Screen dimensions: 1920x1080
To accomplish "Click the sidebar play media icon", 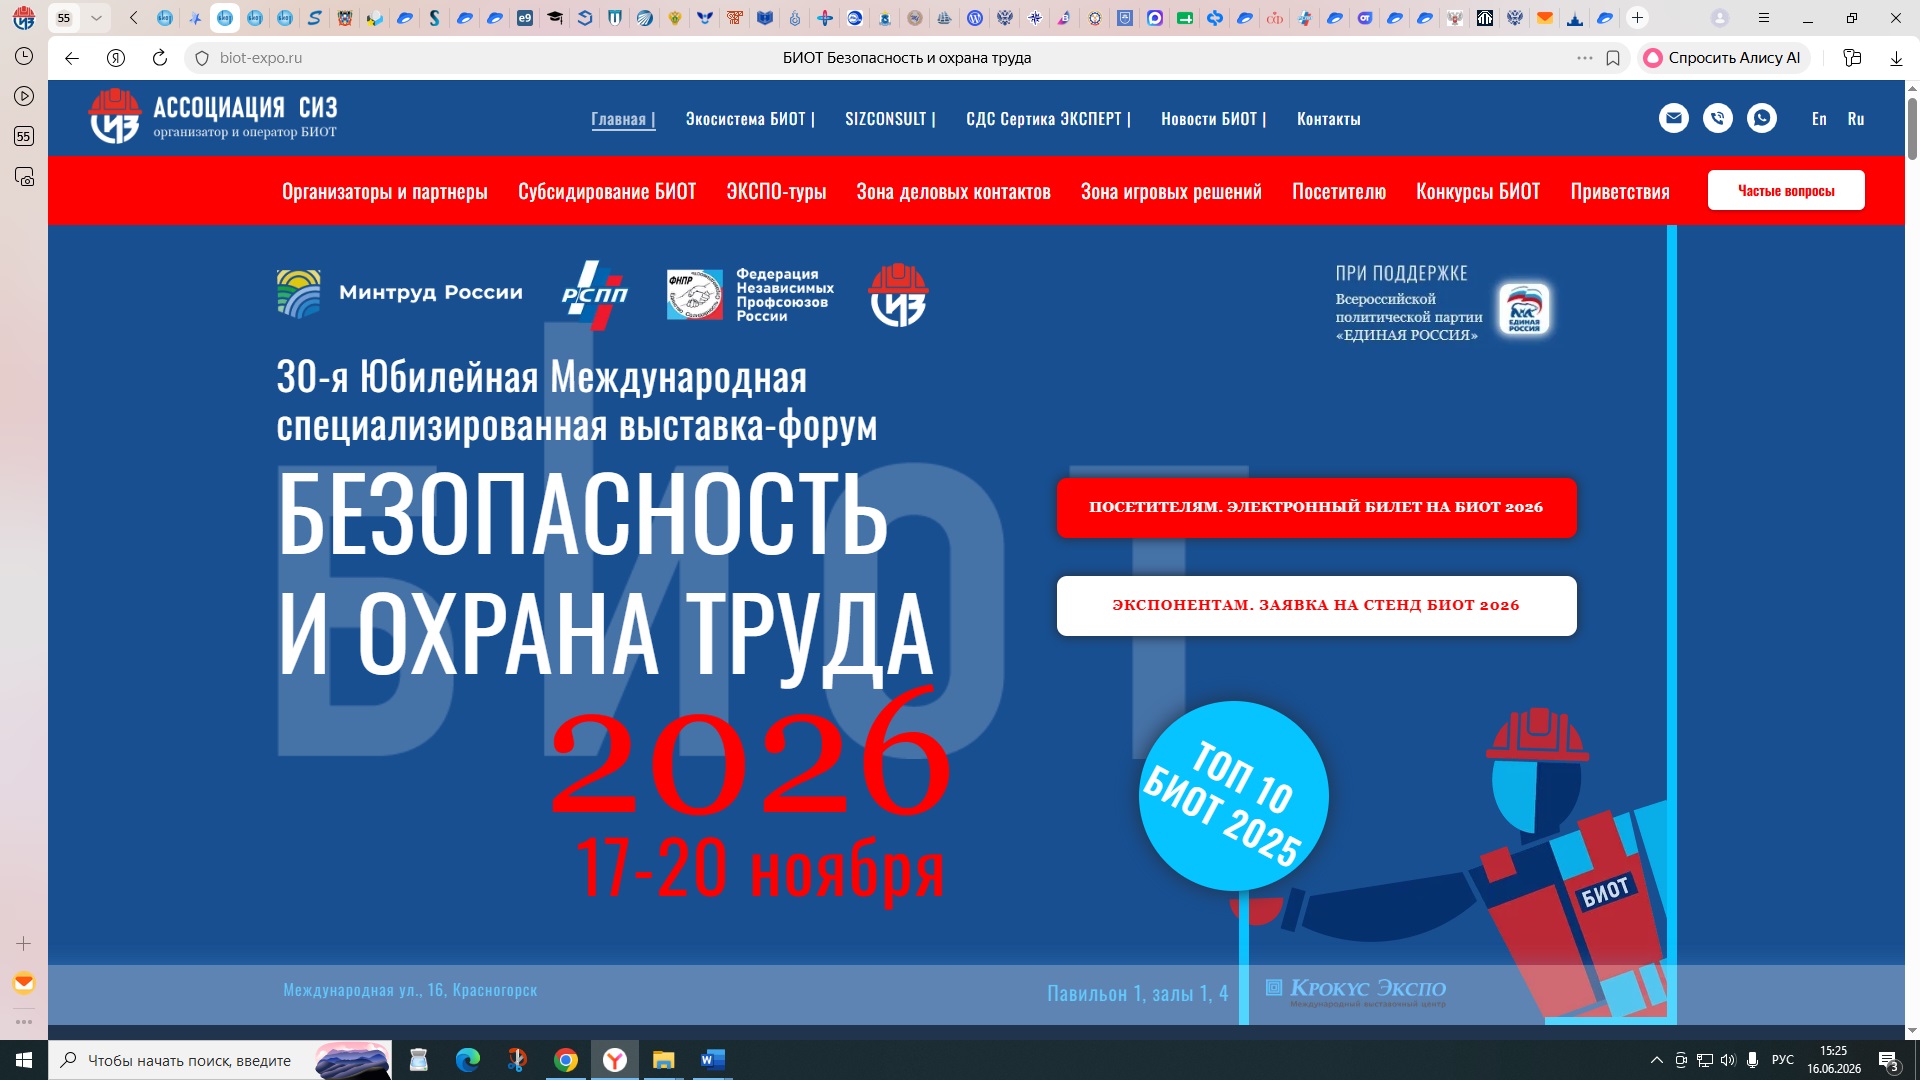I will 24,96.
